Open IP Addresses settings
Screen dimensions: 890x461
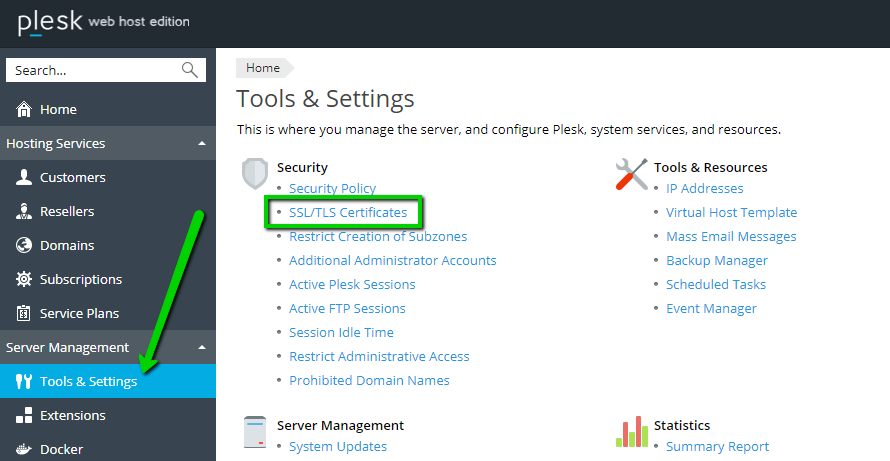(704, 189)
